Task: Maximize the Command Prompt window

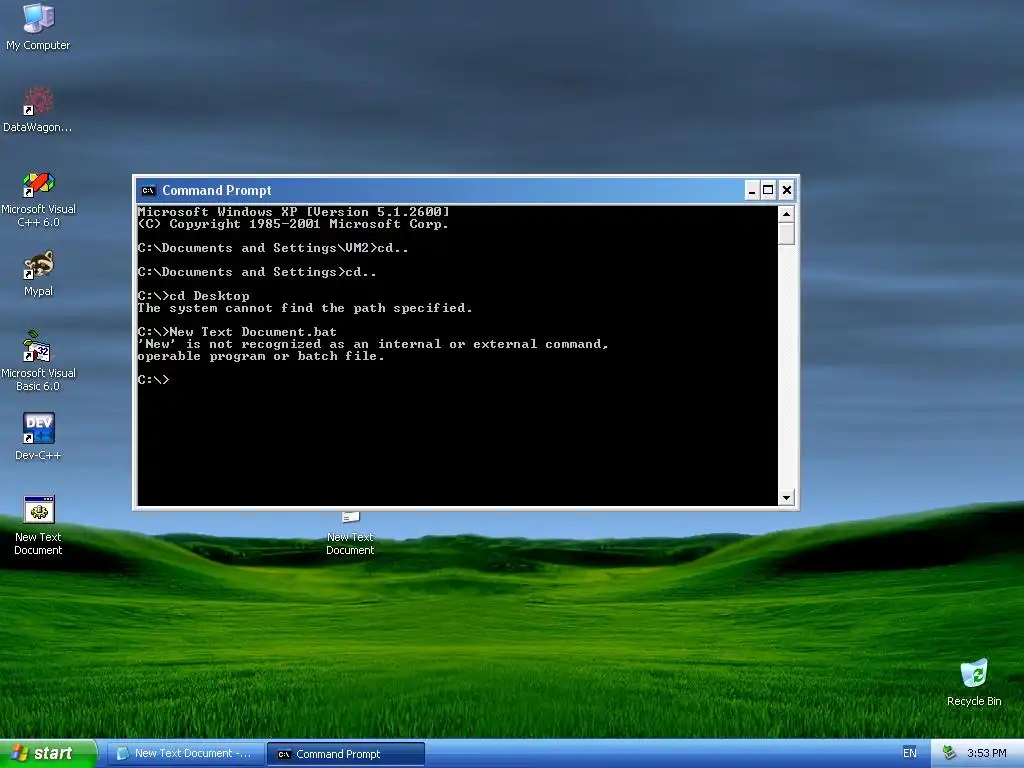Action: point(769,191)
